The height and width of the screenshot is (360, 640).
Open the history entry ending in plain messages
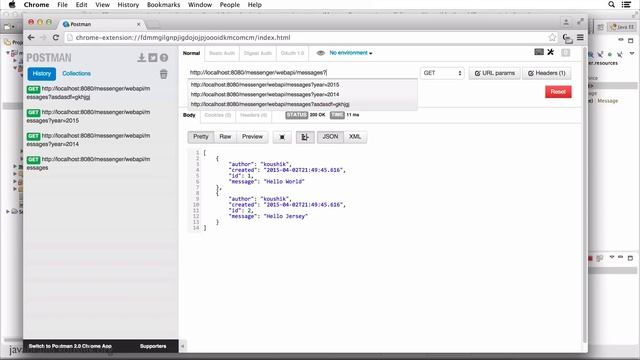coord(89,163)
